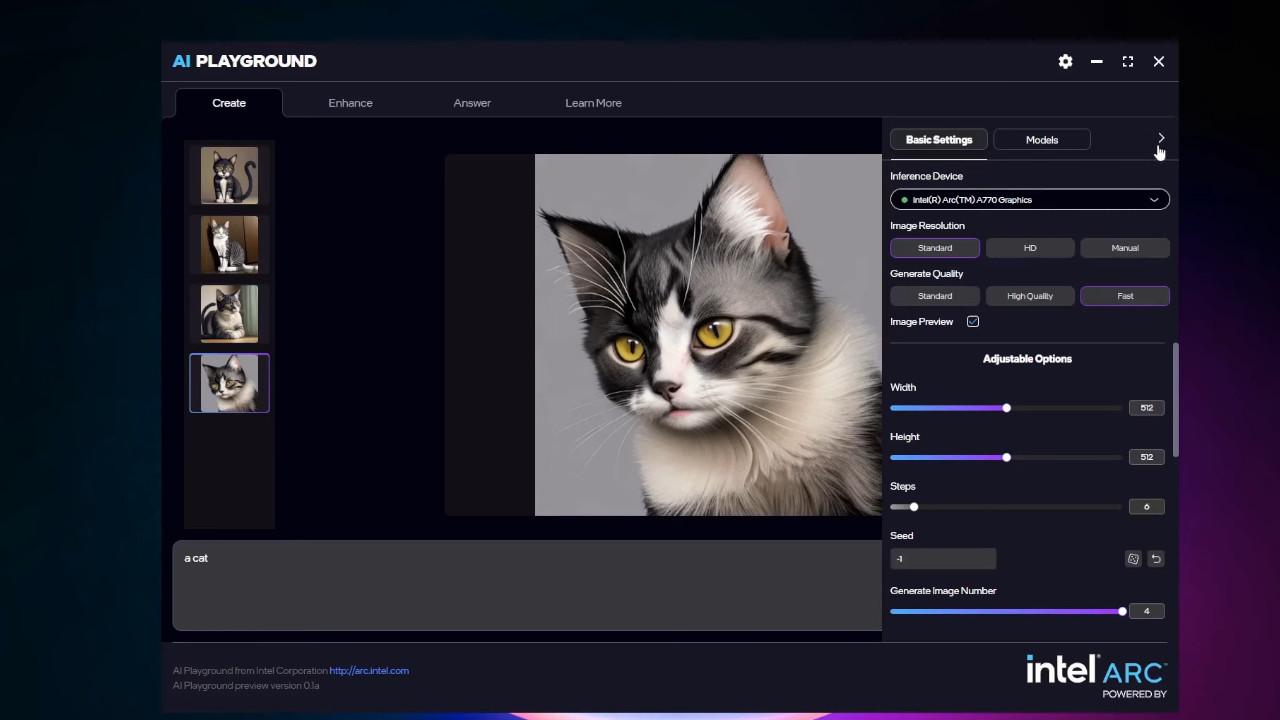The width and height of the screenshot is (1280, 720).
Task: Minimize the AI Playground window
Action: (1097, 61)
